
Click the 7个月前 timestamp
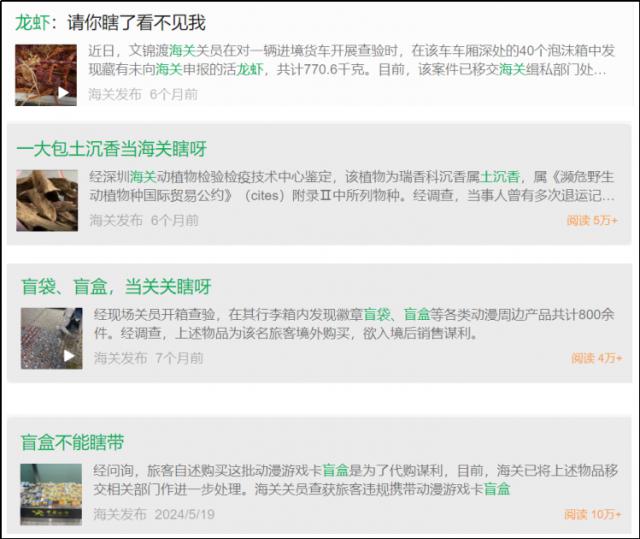pyautogui.click(x=179, y=358)
